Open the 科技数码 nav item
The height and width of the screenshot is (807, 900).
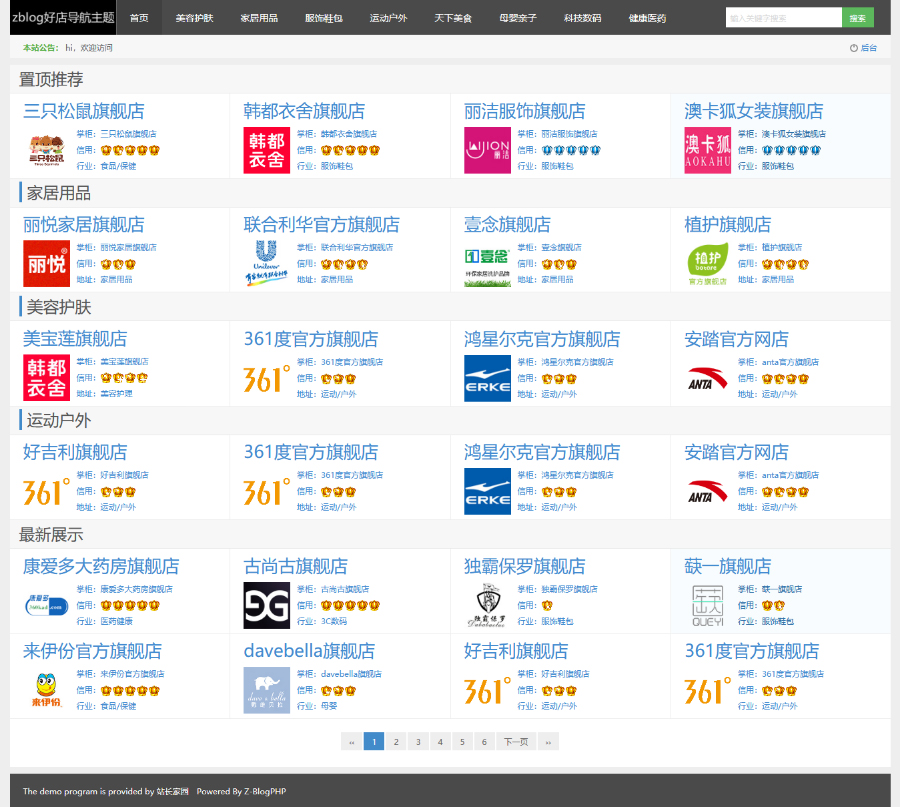pos(583,18)
